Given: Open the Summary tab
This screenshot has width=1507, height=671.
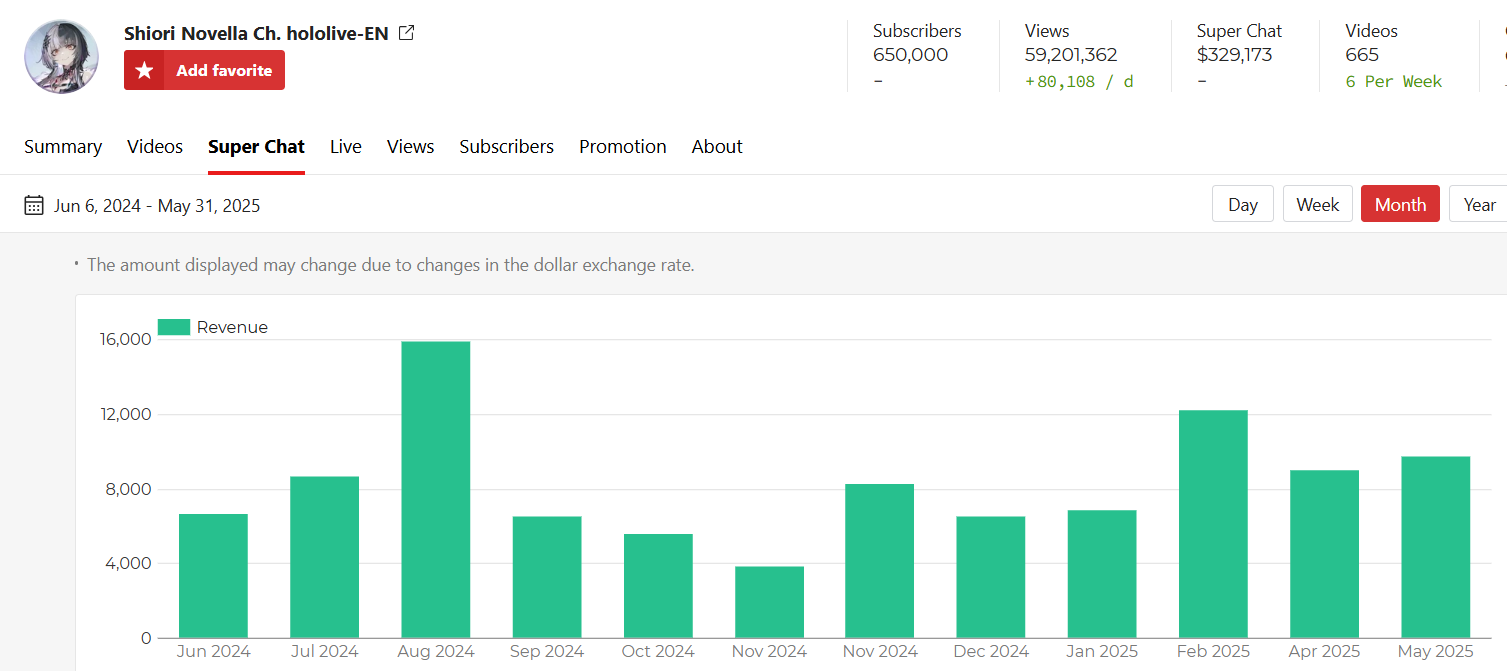Looking at the screenshot, I should [x=63, y=147].
